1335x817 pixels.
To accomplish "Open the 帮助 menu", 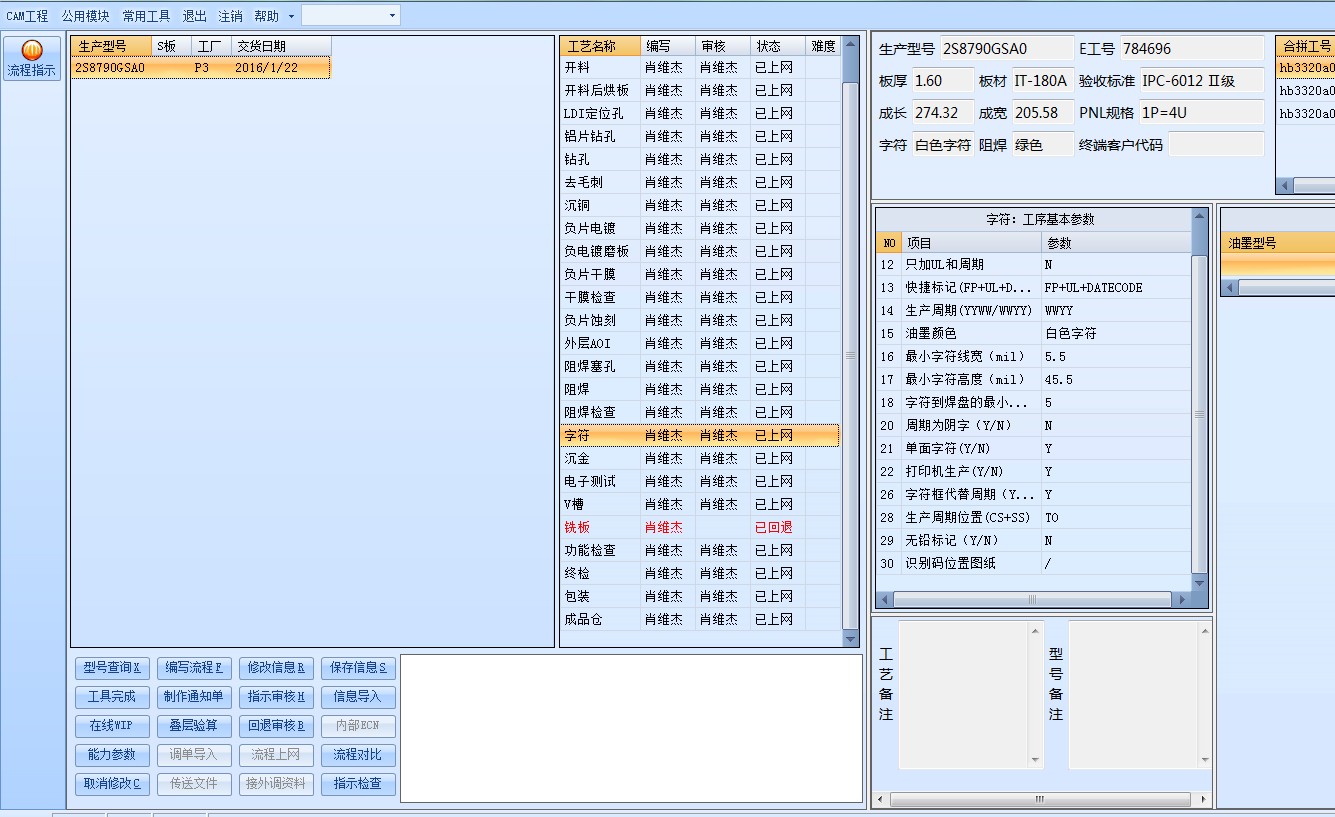I will click(267, 16).
